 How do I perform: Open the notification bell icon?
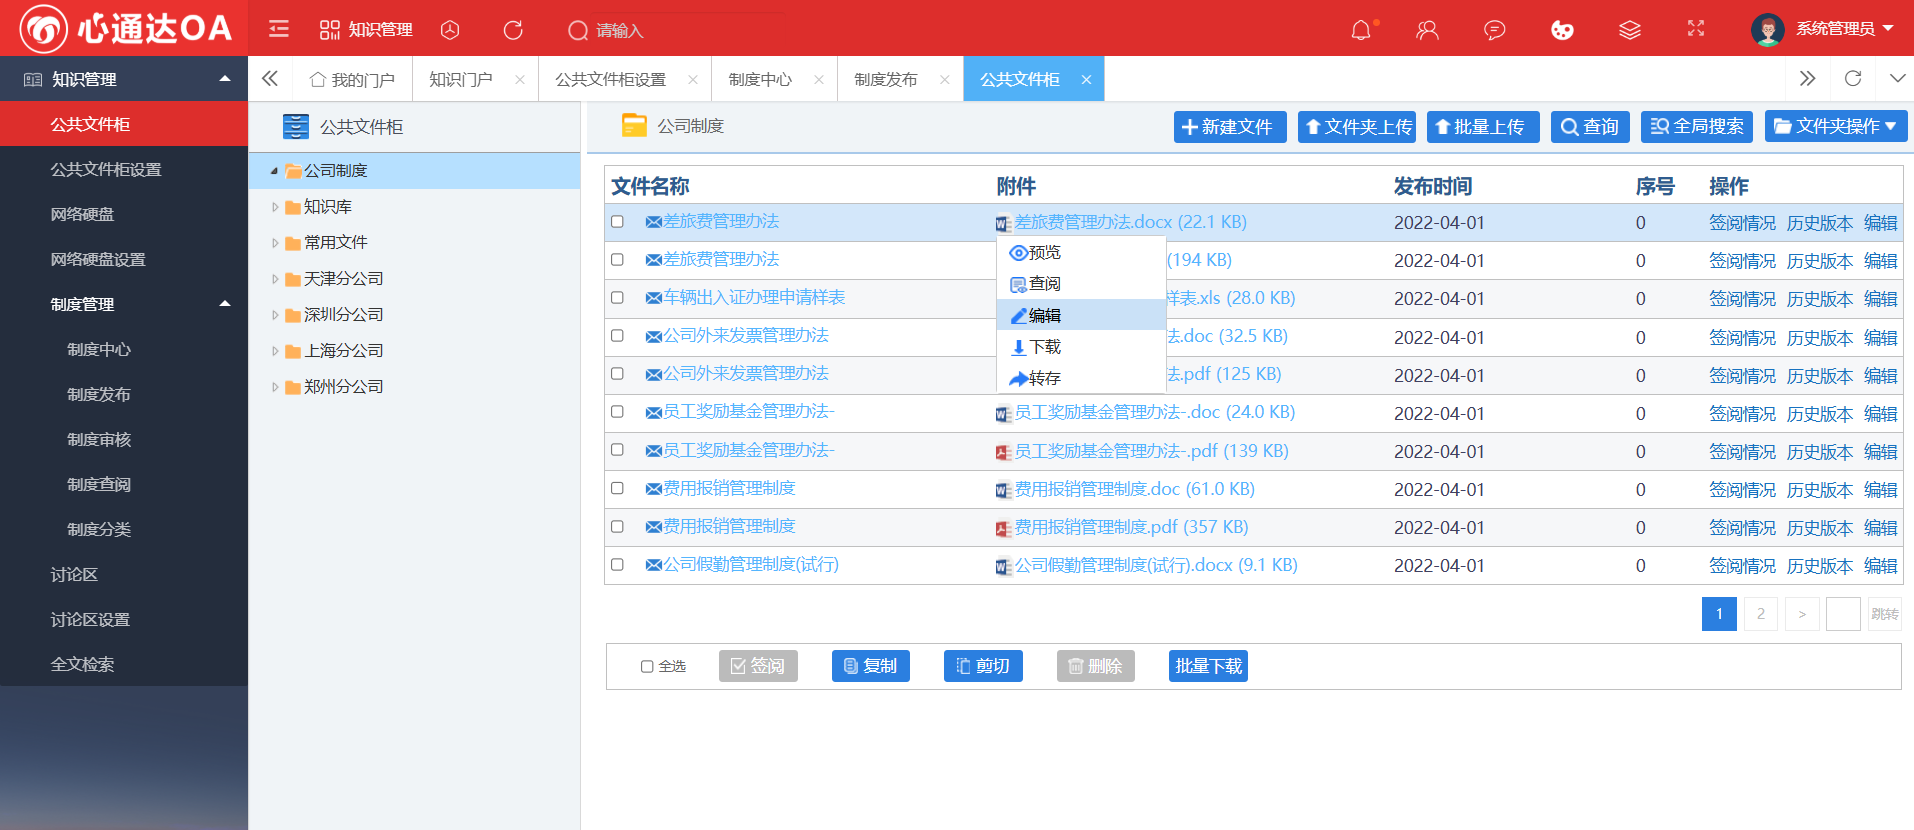point(1361,30)
